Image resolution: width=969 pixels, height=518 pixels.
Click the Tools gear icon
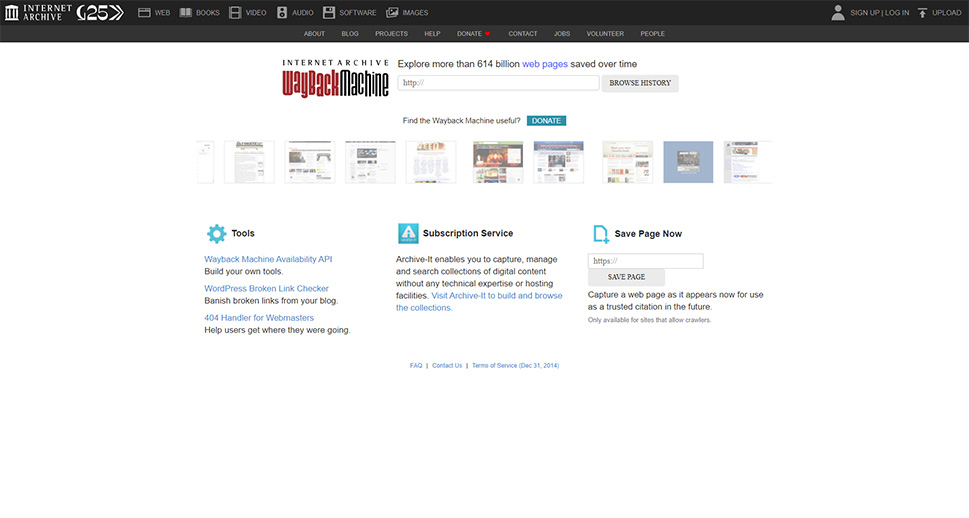[x=216, y=234]
